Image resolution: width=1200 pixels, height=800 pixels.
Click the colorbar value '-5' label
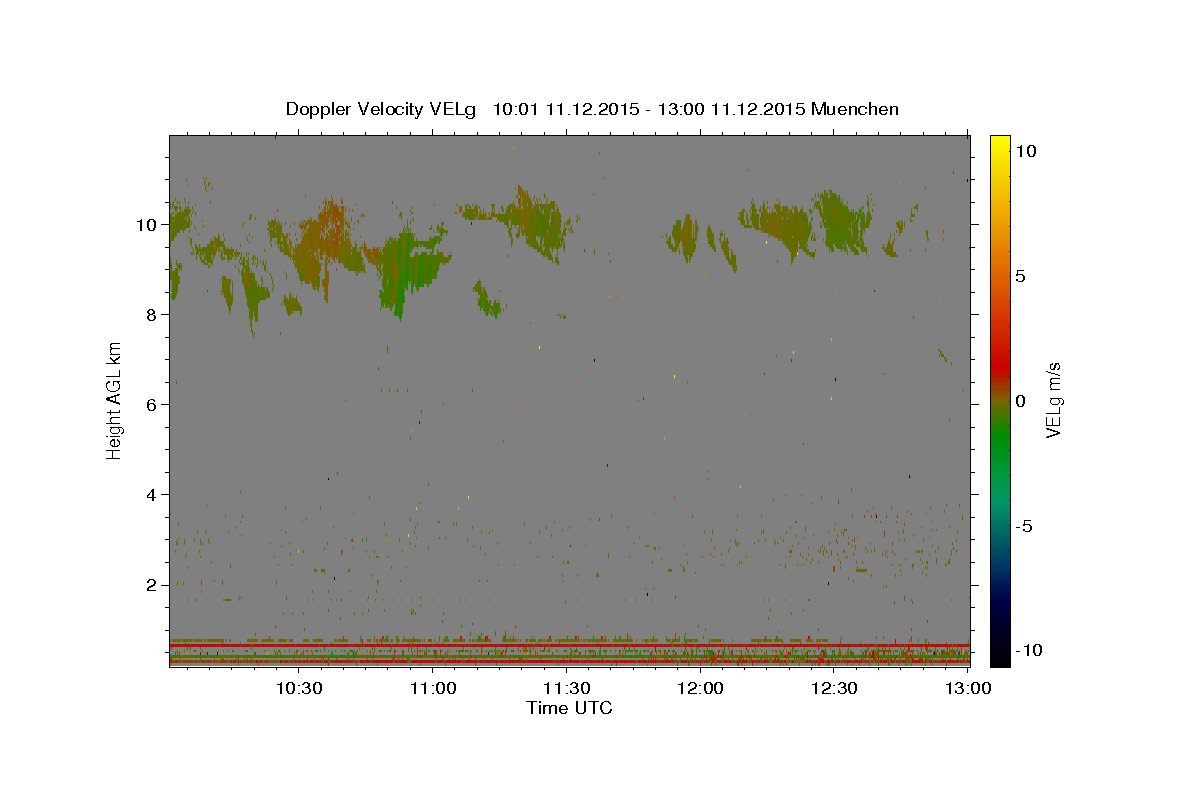(x=1022, y=526)
